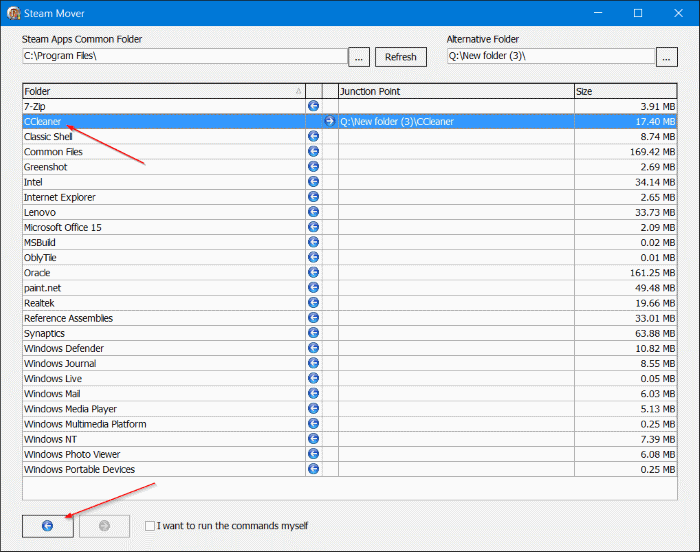The width and height of the screenshot is (700, 552).
Task: Select the Microsoft Office 15 folder name
Action: click(x=62, y=227)
